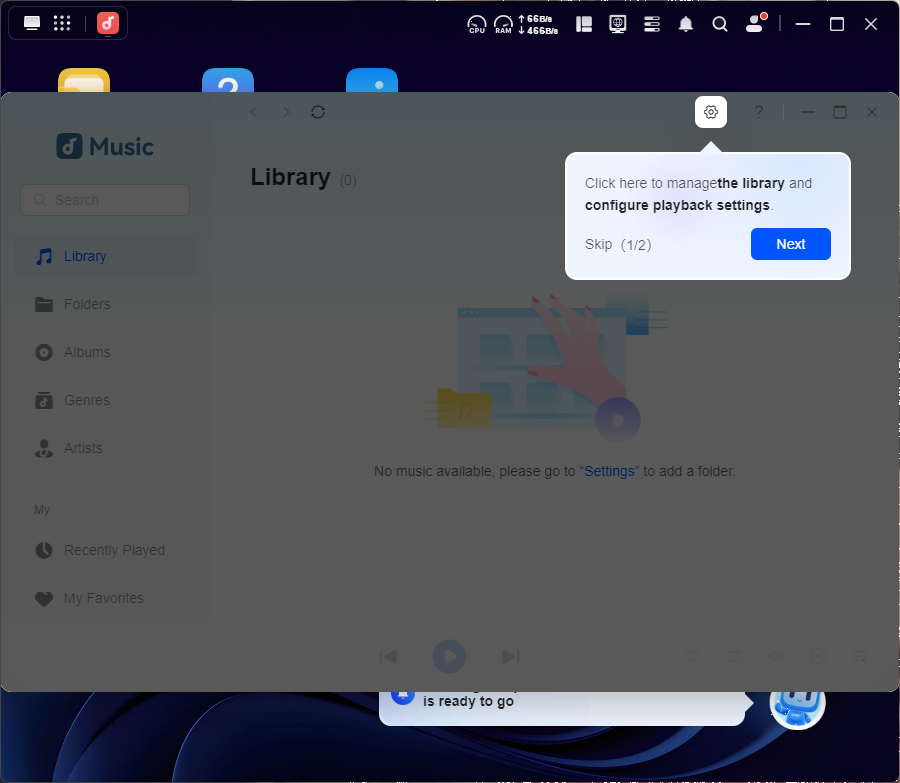Select Library in the sidebar
Screen dimensions: 900x783
coord(85,256)
